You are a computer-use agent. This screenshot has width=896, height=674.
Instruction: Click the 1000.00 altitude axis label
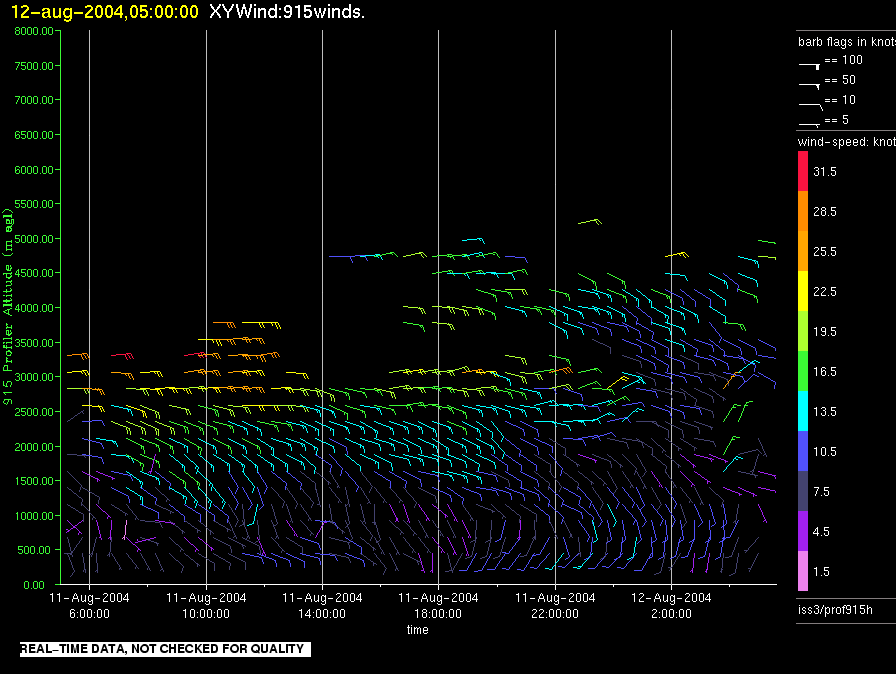(34, 516)
